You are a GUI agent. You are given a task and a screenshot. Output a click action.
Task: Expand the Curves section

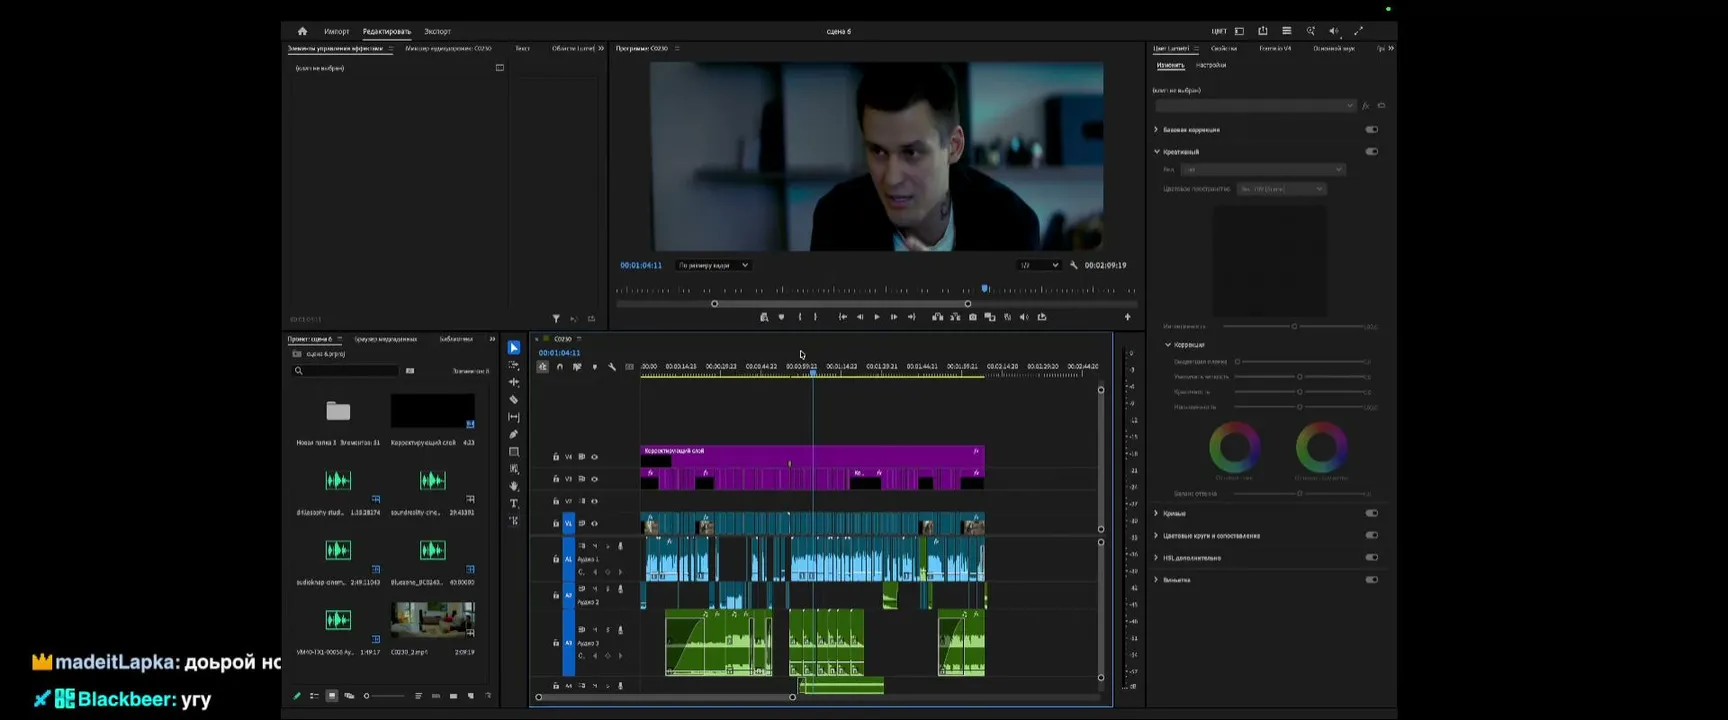pyautogui.click(x=1157, y=513)
